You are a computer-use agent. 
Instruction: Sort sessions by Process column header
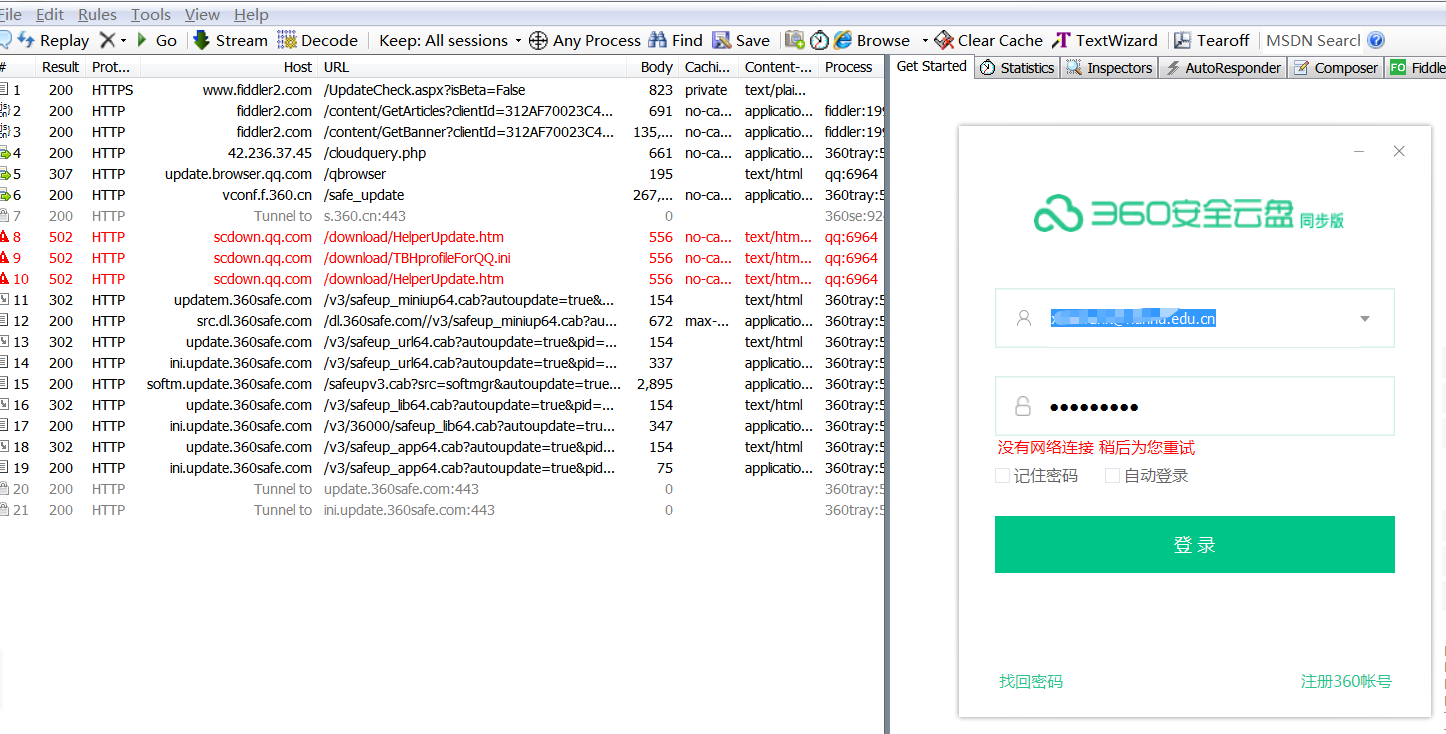pyautogui.click(x=850, y=67)
